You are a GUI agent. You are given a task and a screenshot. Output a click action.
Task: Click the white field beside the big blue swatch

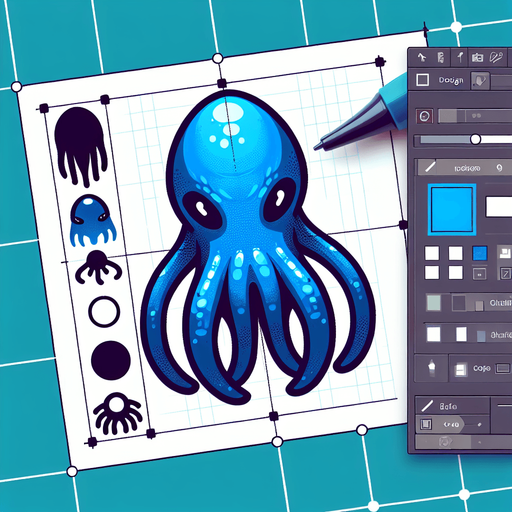499,207
